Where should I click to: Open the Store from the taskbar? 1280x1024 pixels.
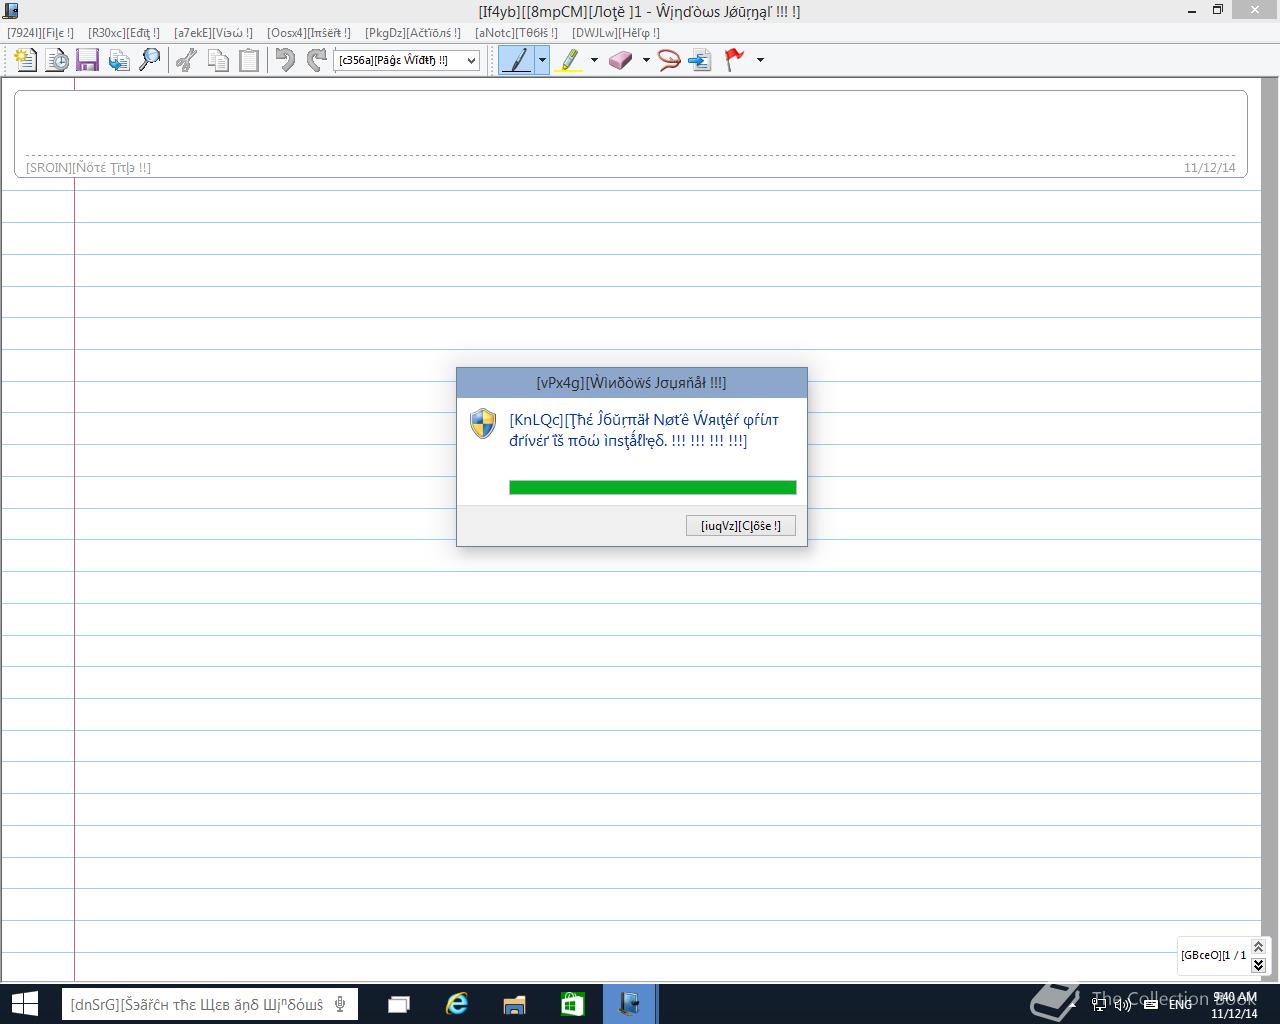[x=572, y=1004]
